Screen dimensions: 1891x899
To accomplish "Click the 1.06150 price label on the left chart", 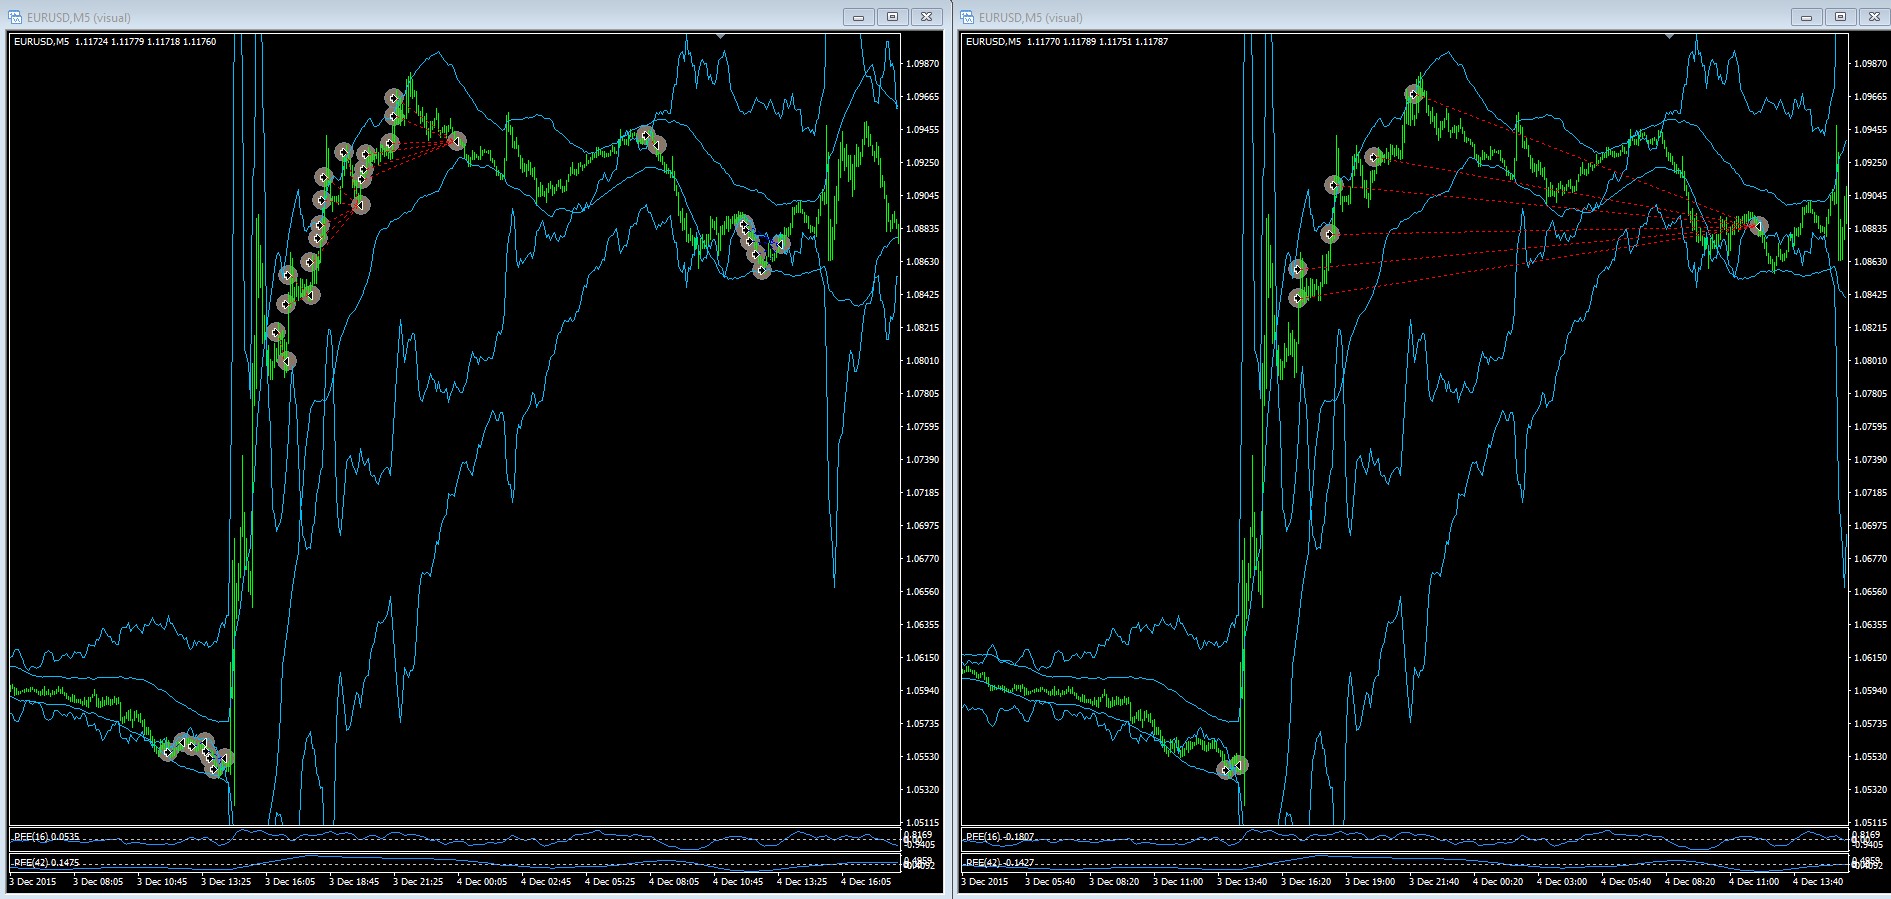I will [922, 657].
